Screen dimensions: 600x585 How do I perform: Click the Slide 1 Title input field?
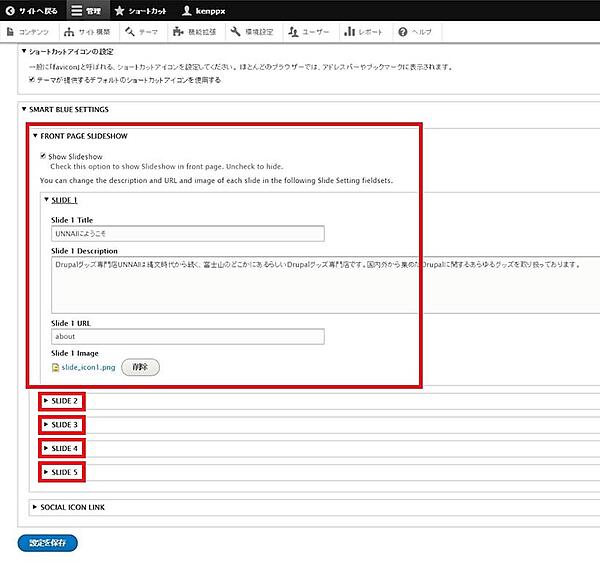(x=189, y=233)
